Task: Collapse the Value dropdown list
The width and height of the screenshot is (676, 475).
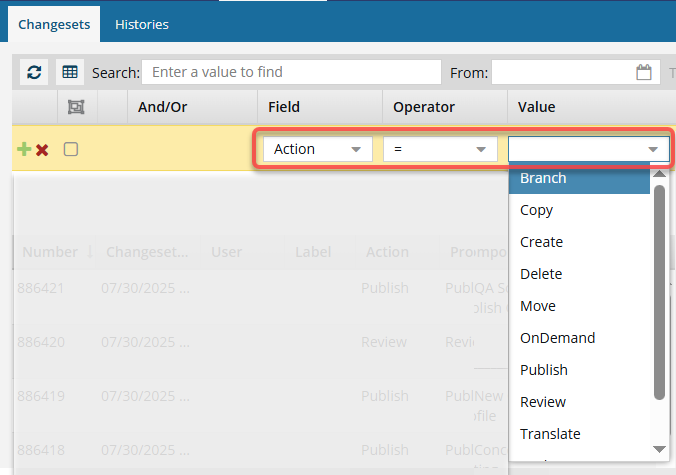Action: 653,149
